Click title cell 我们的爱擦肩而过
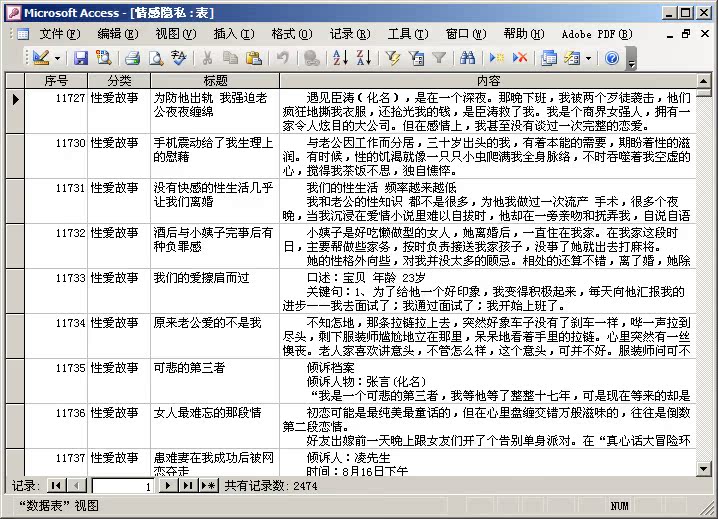The height and width of the screenshot is (519, 718). pyautogui.click(x=215, y=291)
